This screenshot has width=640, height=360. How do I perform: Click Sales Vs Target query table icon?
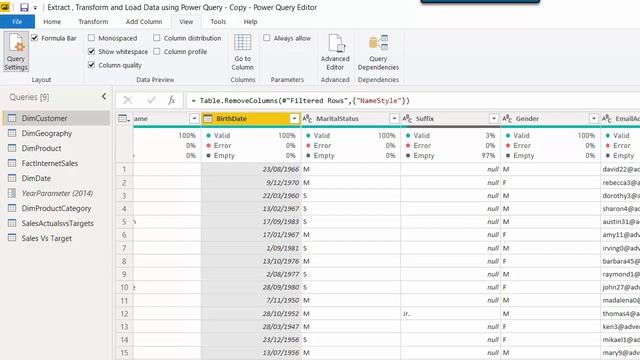[12, 238]
